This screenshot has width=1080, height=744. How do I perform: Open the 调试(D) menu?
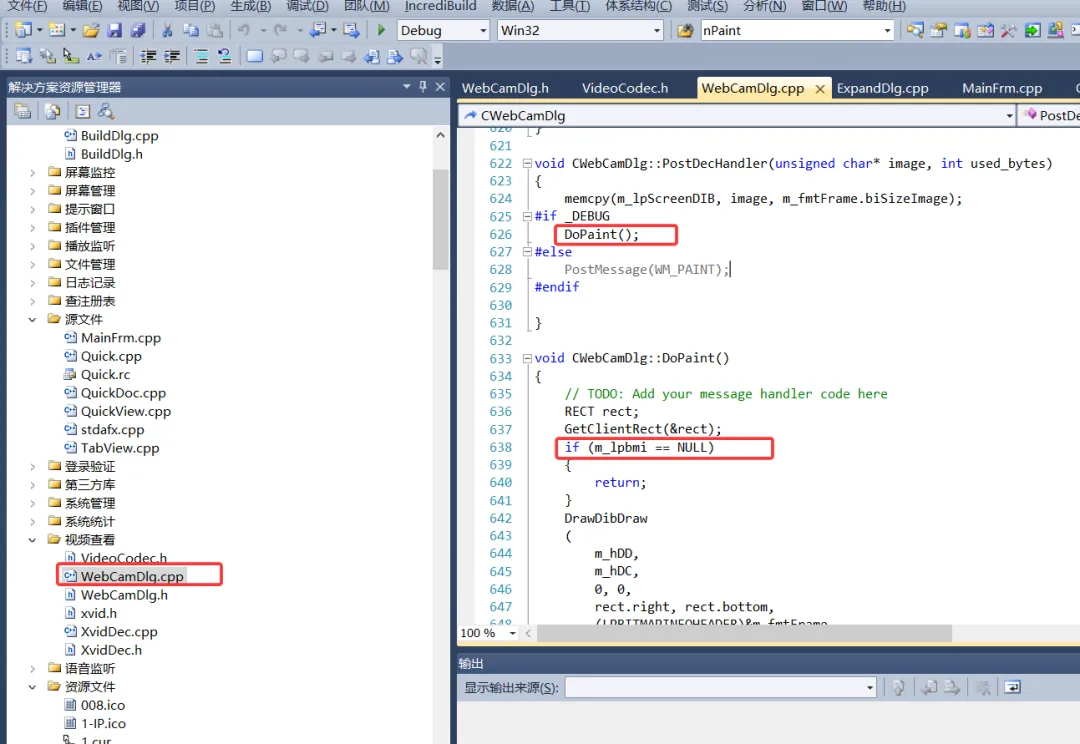(307, 6)
